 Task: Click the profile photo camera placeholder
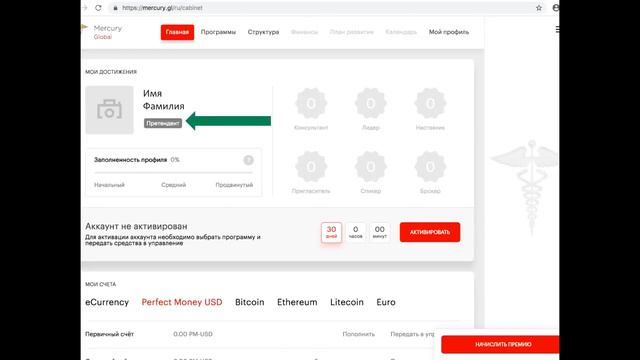(109, 110)
